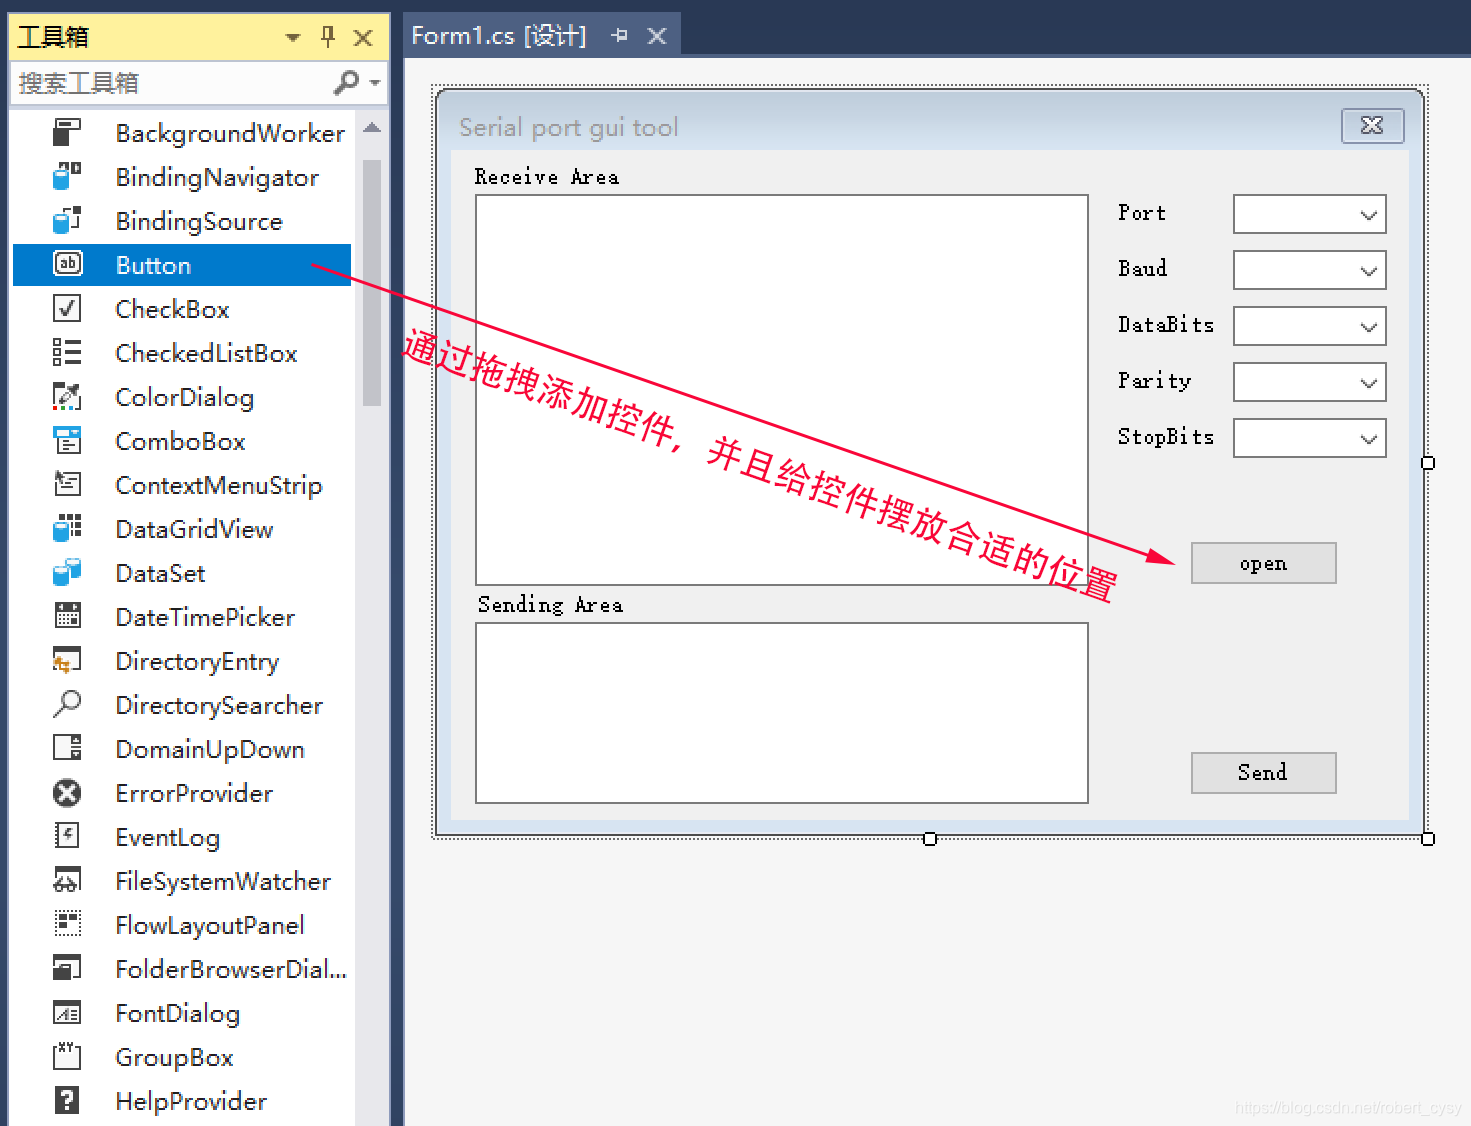The width and height of the screenshot is (1471, 1126).
Task: Click the Button control icon in toolbox
Action: click(x=67, y=264)
